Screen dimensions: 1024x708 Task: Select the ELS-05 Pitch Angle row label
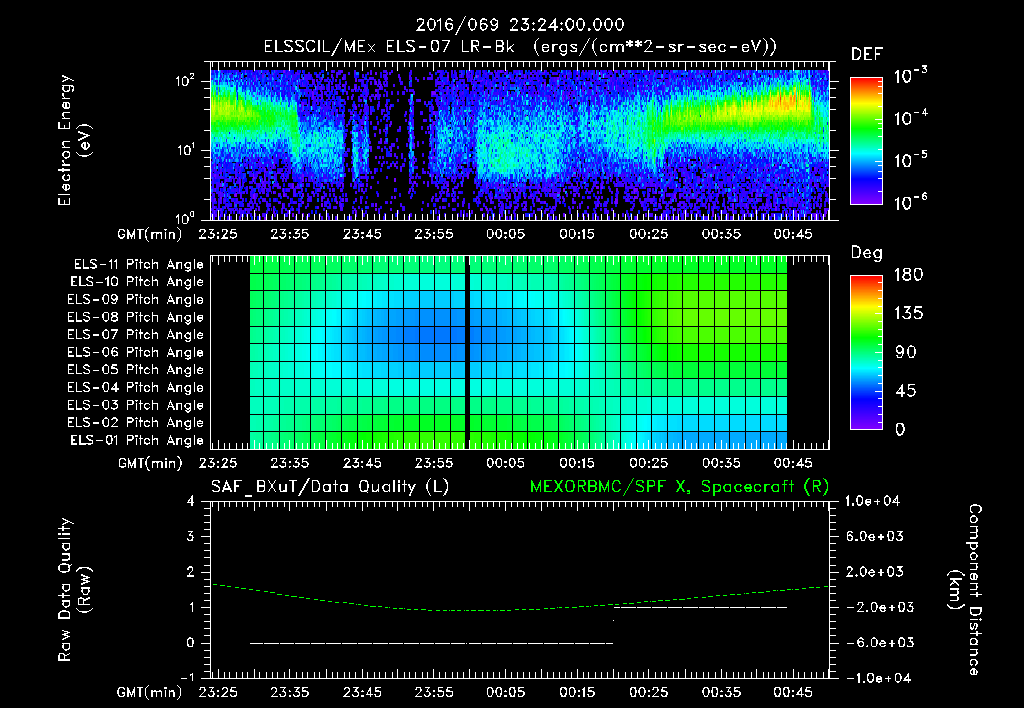136,370
